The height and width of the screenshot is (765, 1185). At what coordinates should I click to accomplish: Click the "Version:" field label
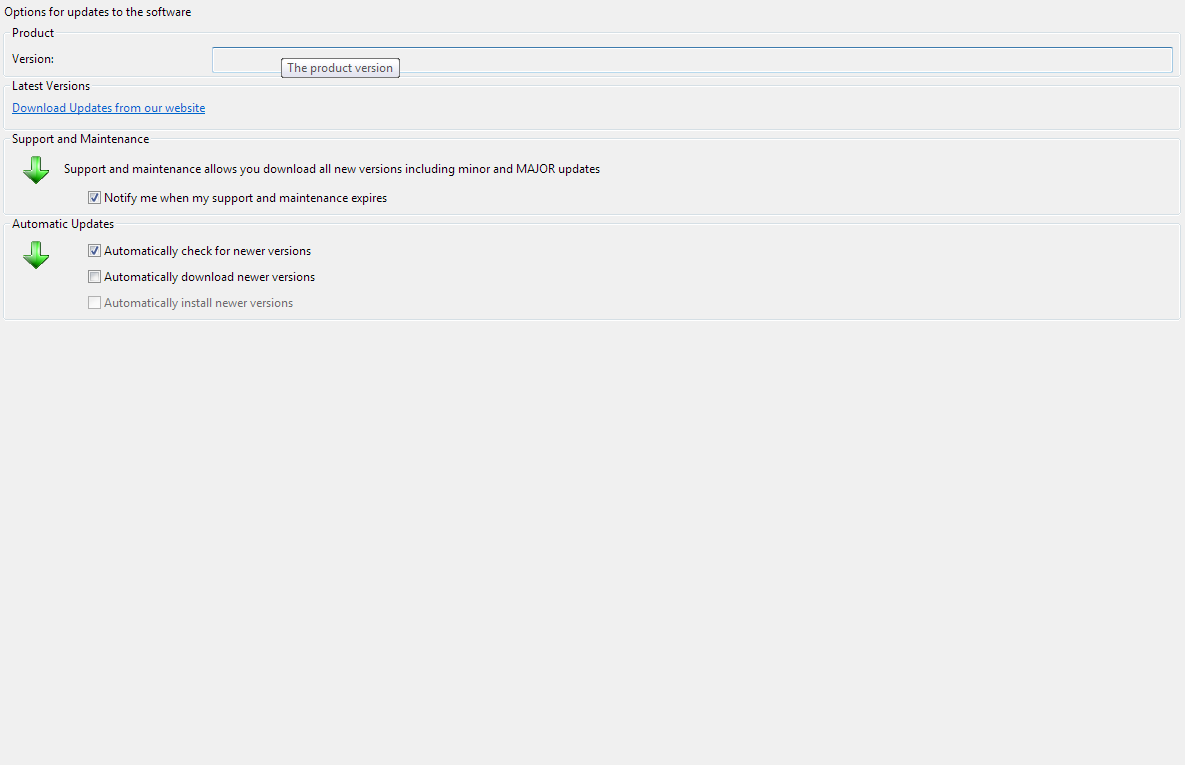33,60
